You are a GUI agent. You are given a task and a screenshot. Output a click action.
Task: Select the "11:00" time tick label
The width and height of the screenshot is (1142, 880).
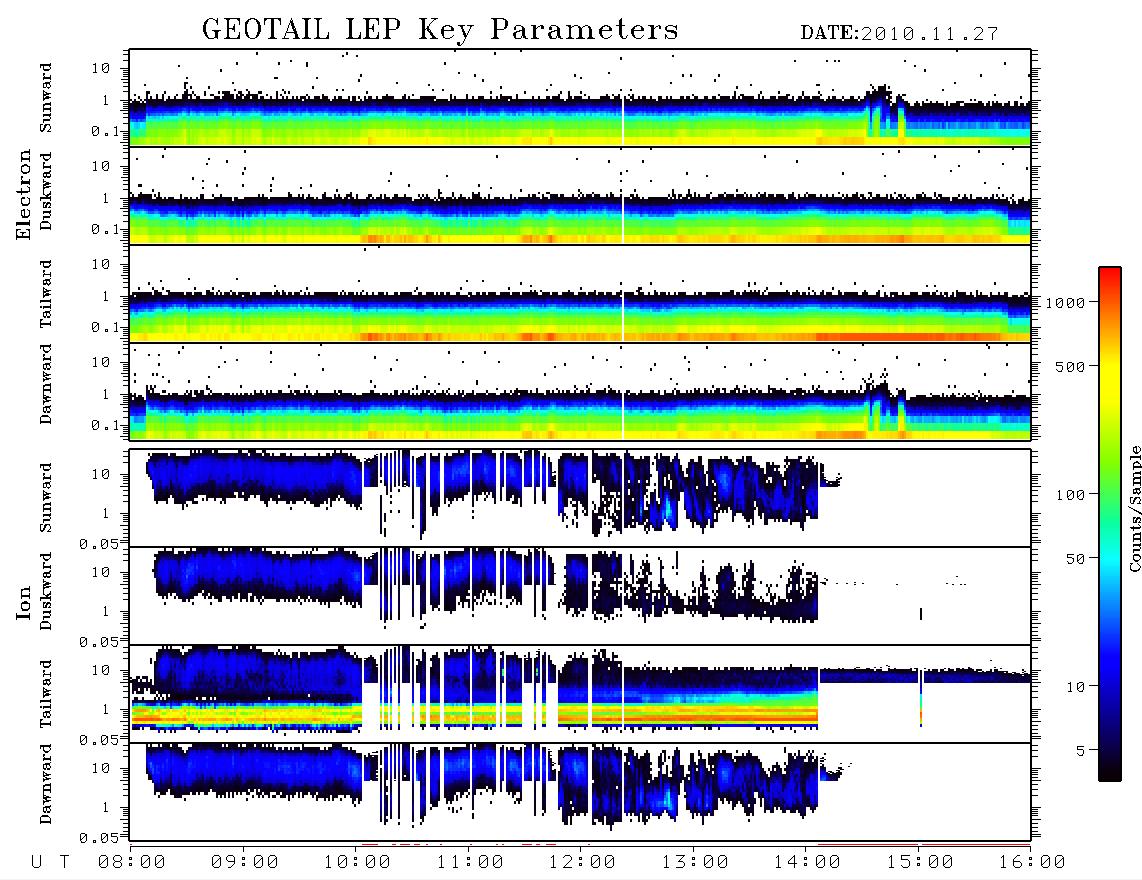[470, 863]
